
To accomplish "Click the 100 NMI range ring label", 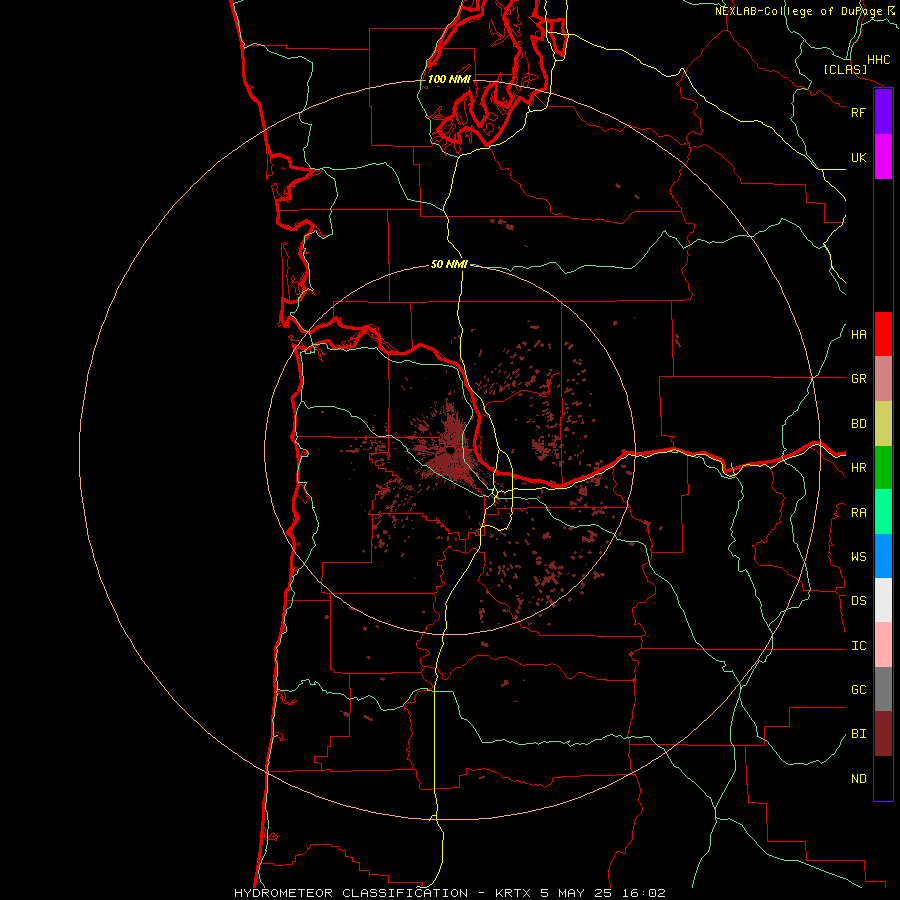I will click(x=449, y=79).
